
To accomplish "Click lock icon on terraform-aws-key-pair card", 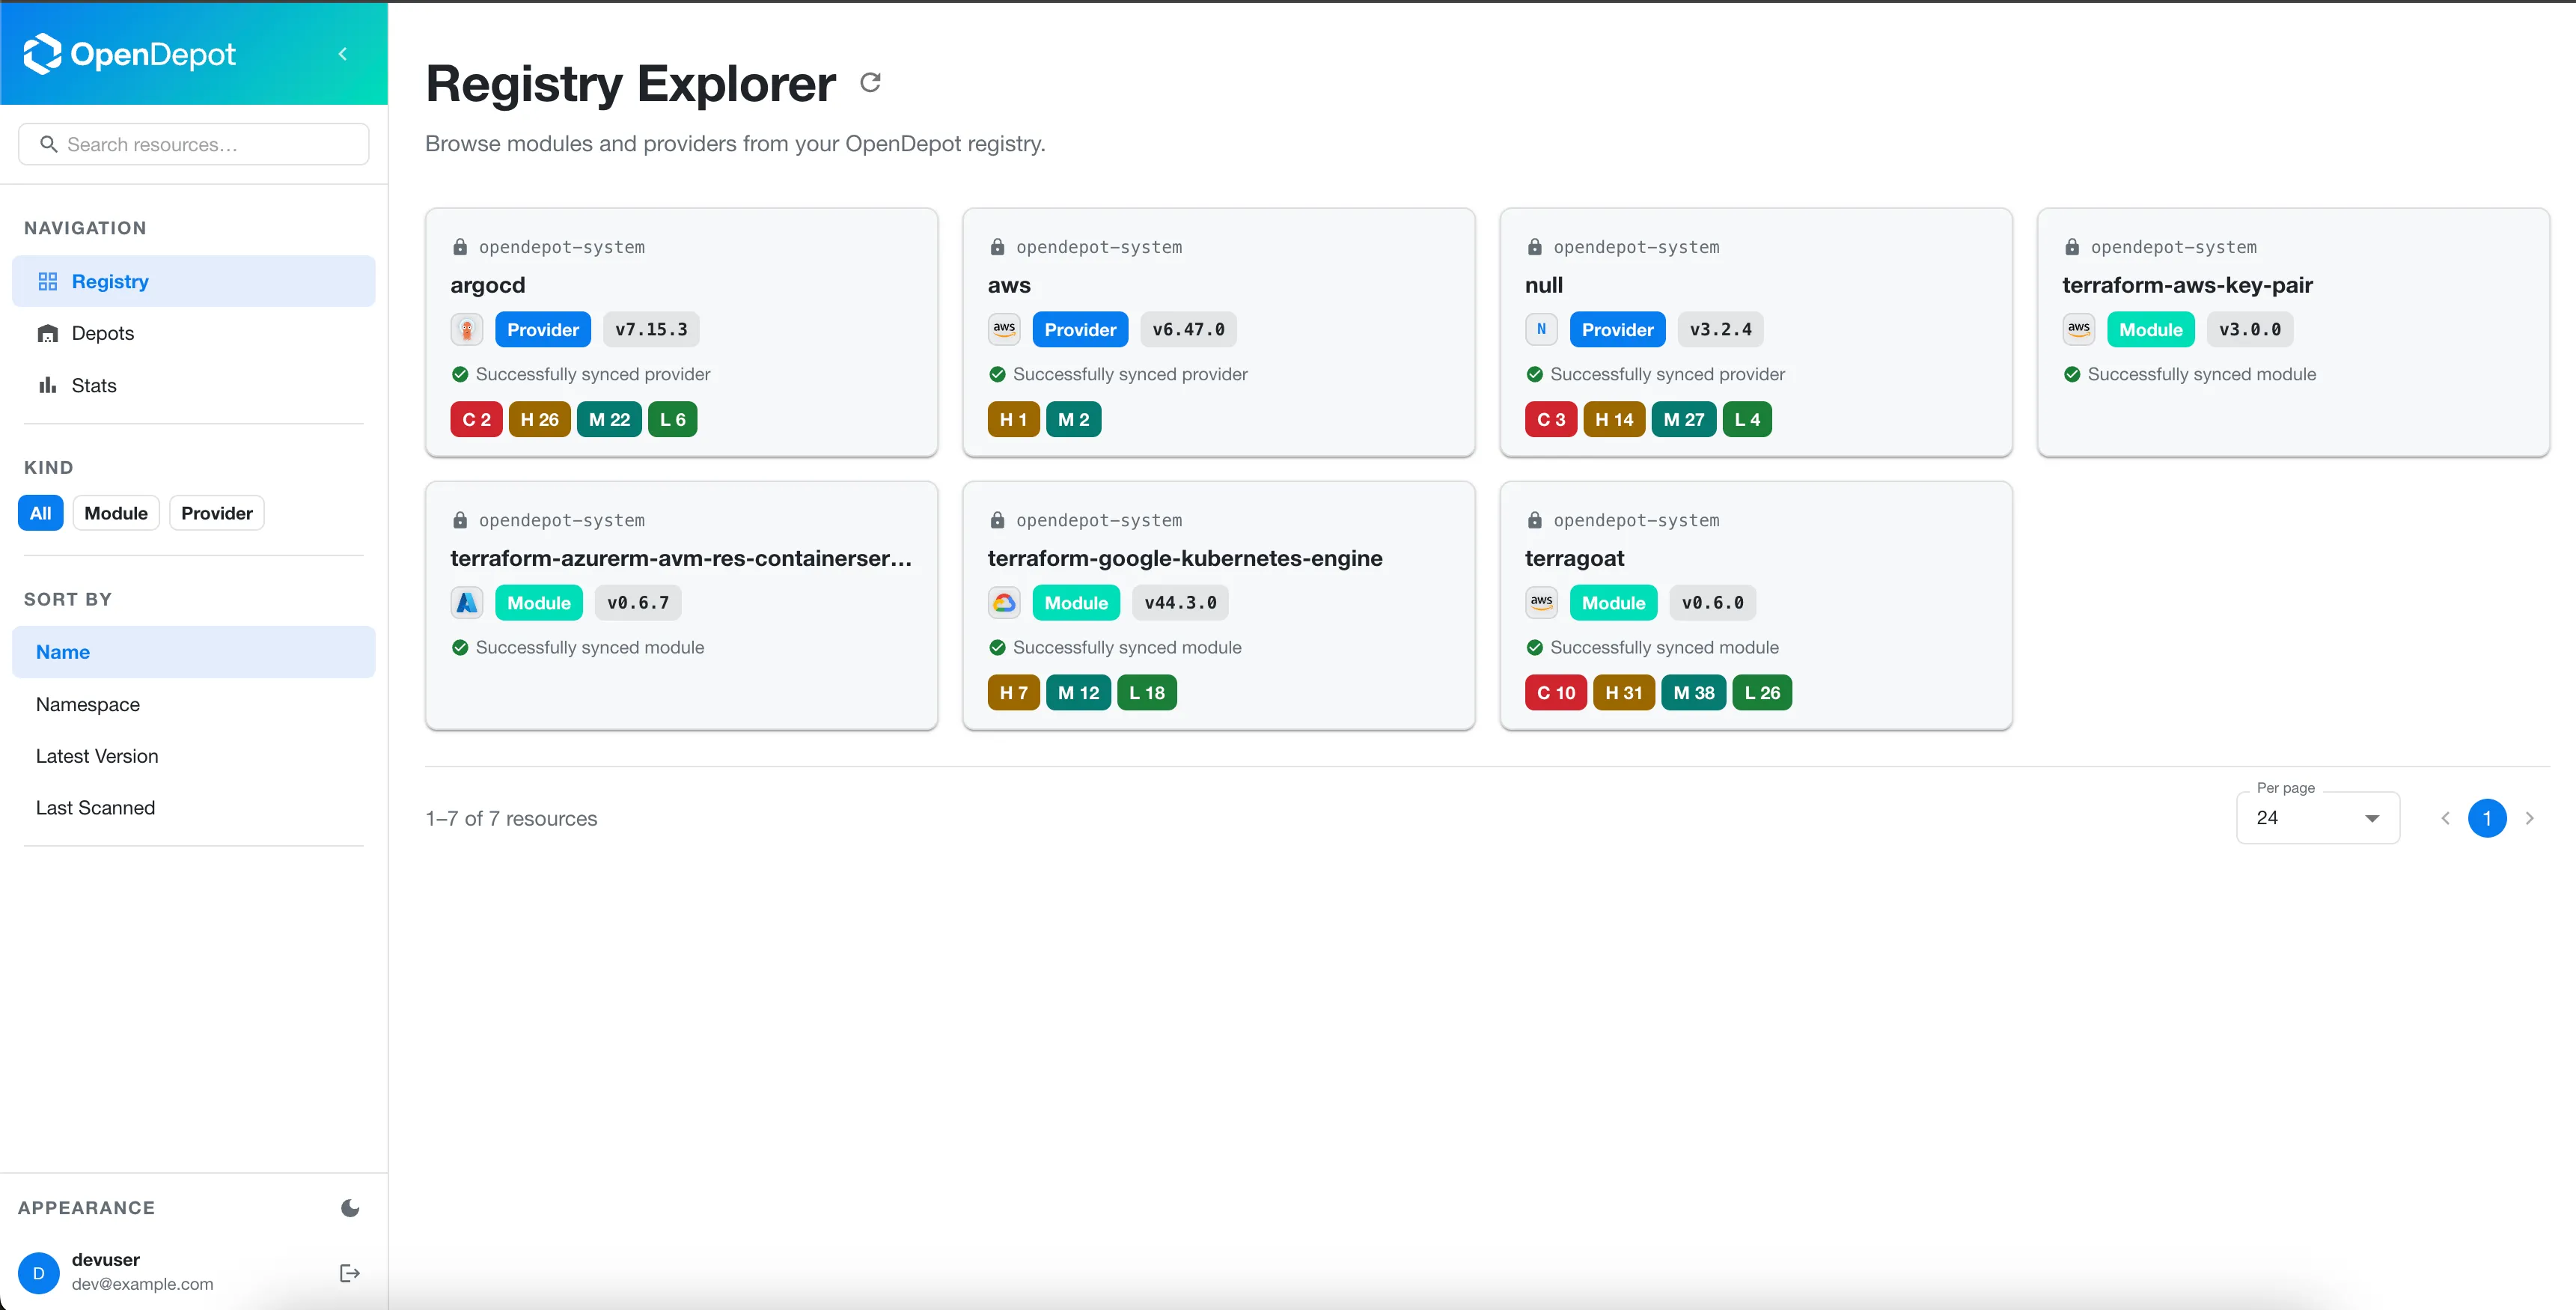I will 2072,247.
